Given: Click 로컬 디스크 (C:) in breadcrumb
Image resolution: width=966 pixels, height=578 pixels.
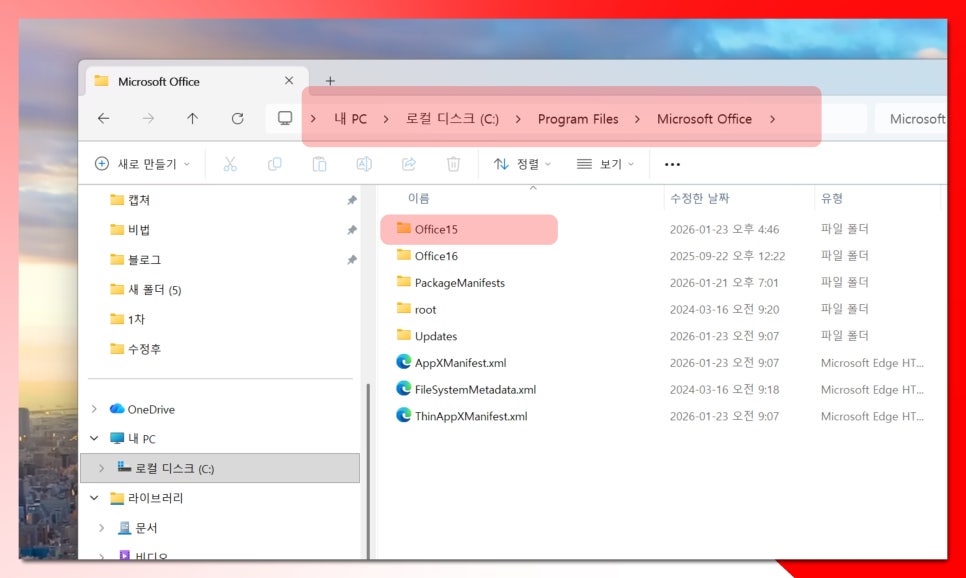Looking at the screenshot, I should [452, 119].
